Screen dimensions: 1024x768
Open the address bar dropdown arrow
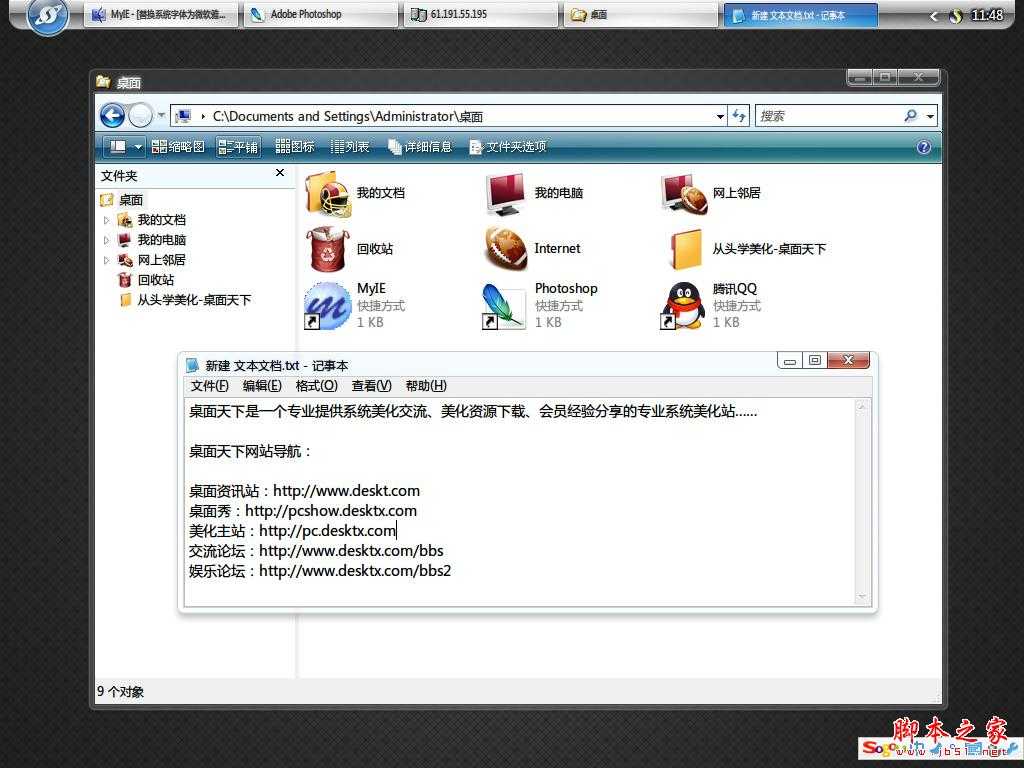pos(722,116)
